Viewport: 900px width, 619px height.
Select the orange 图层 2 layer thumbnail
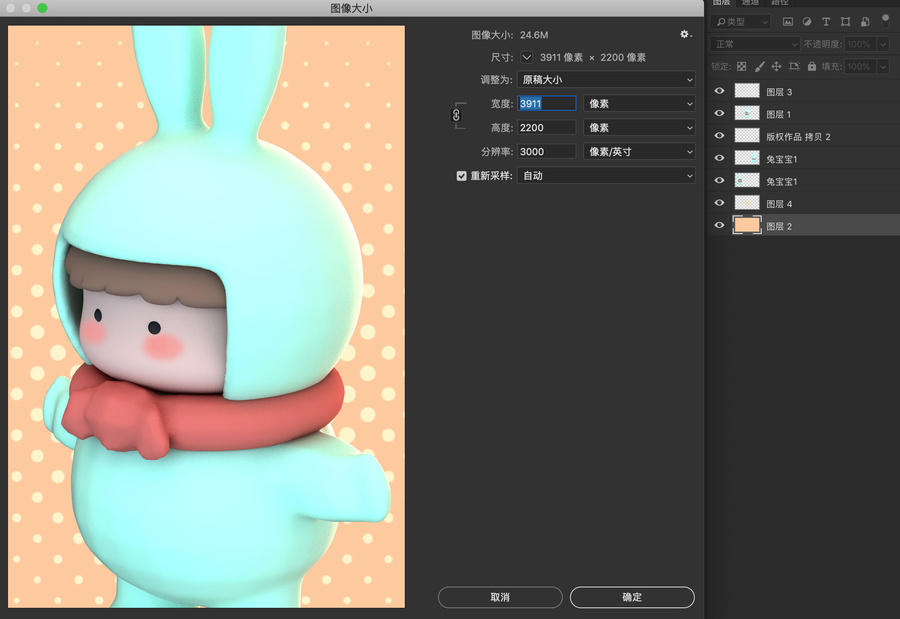(747, 225)
